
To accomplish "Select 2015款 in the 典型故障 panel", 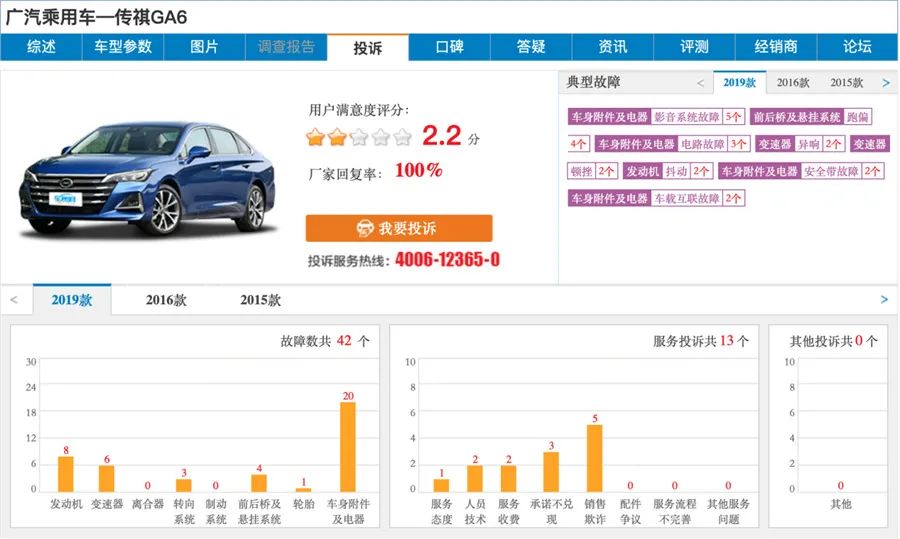I will tap(846, 83).
